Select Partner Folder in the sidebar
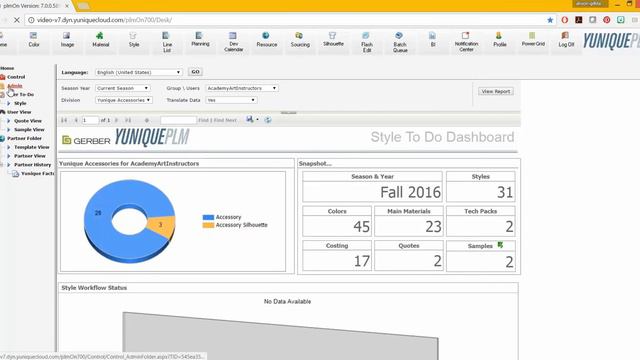 click(24, 138)
